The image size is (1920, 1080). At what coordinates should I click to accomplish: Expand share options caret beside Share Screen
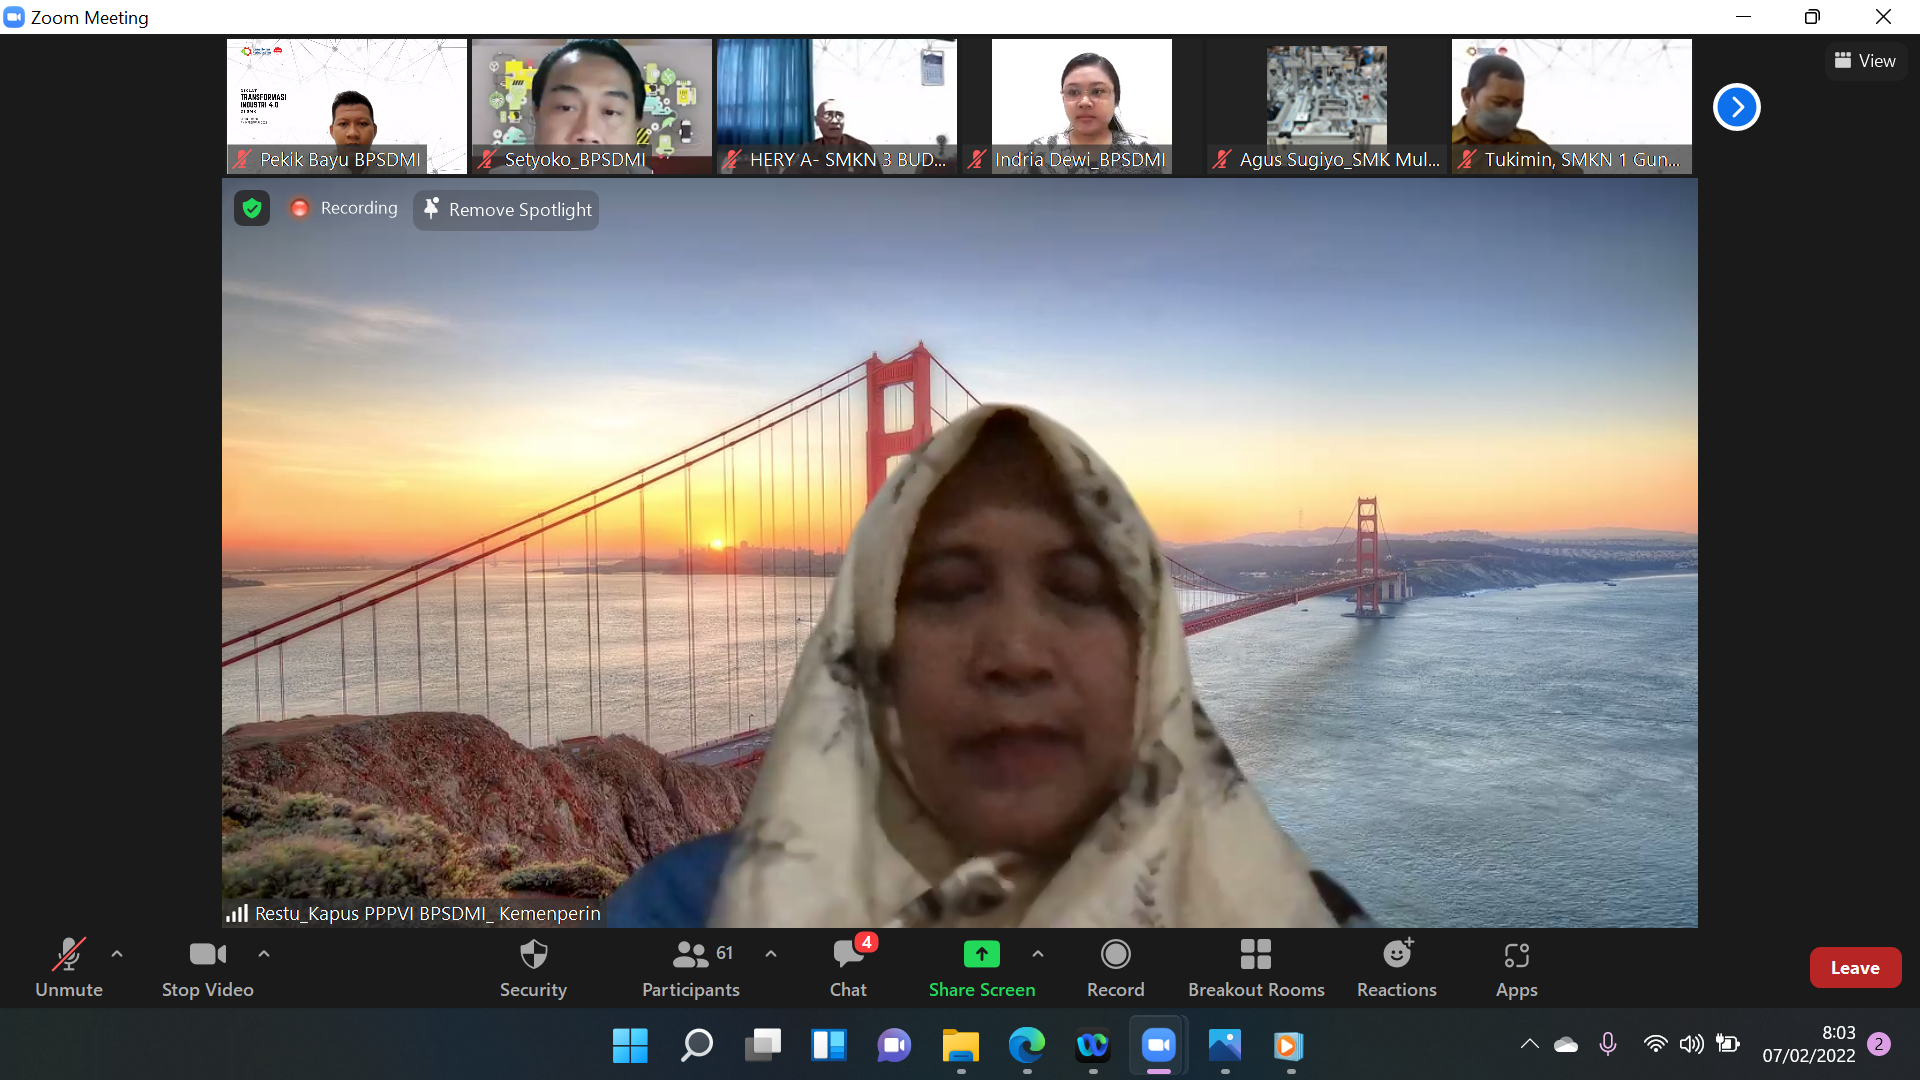1038,954
